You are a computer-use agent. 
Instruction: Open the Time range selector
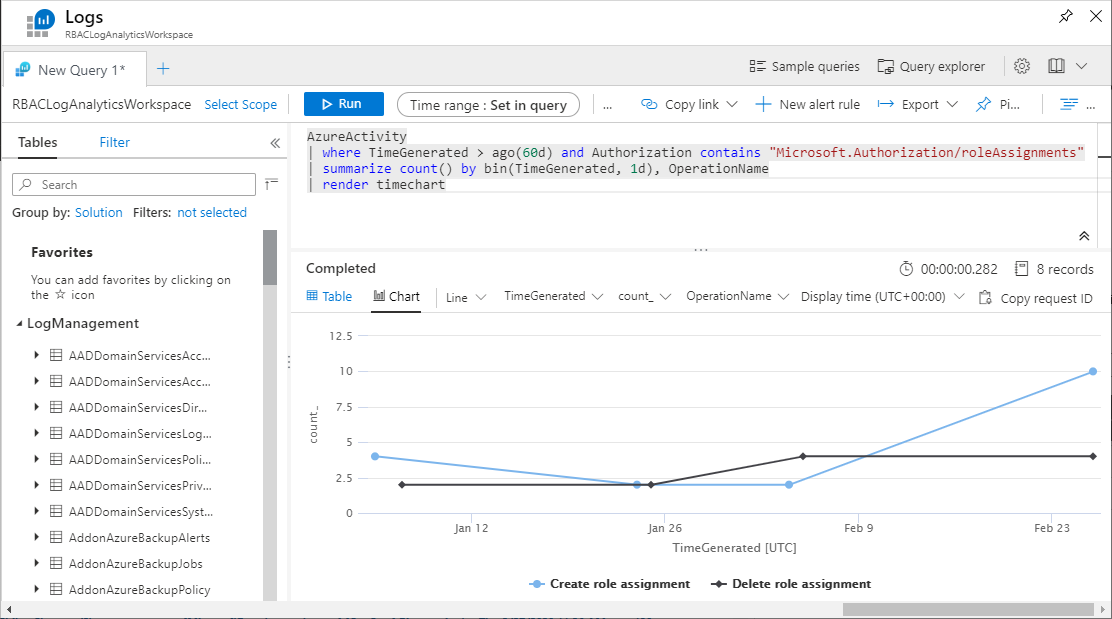click(487, 105)
